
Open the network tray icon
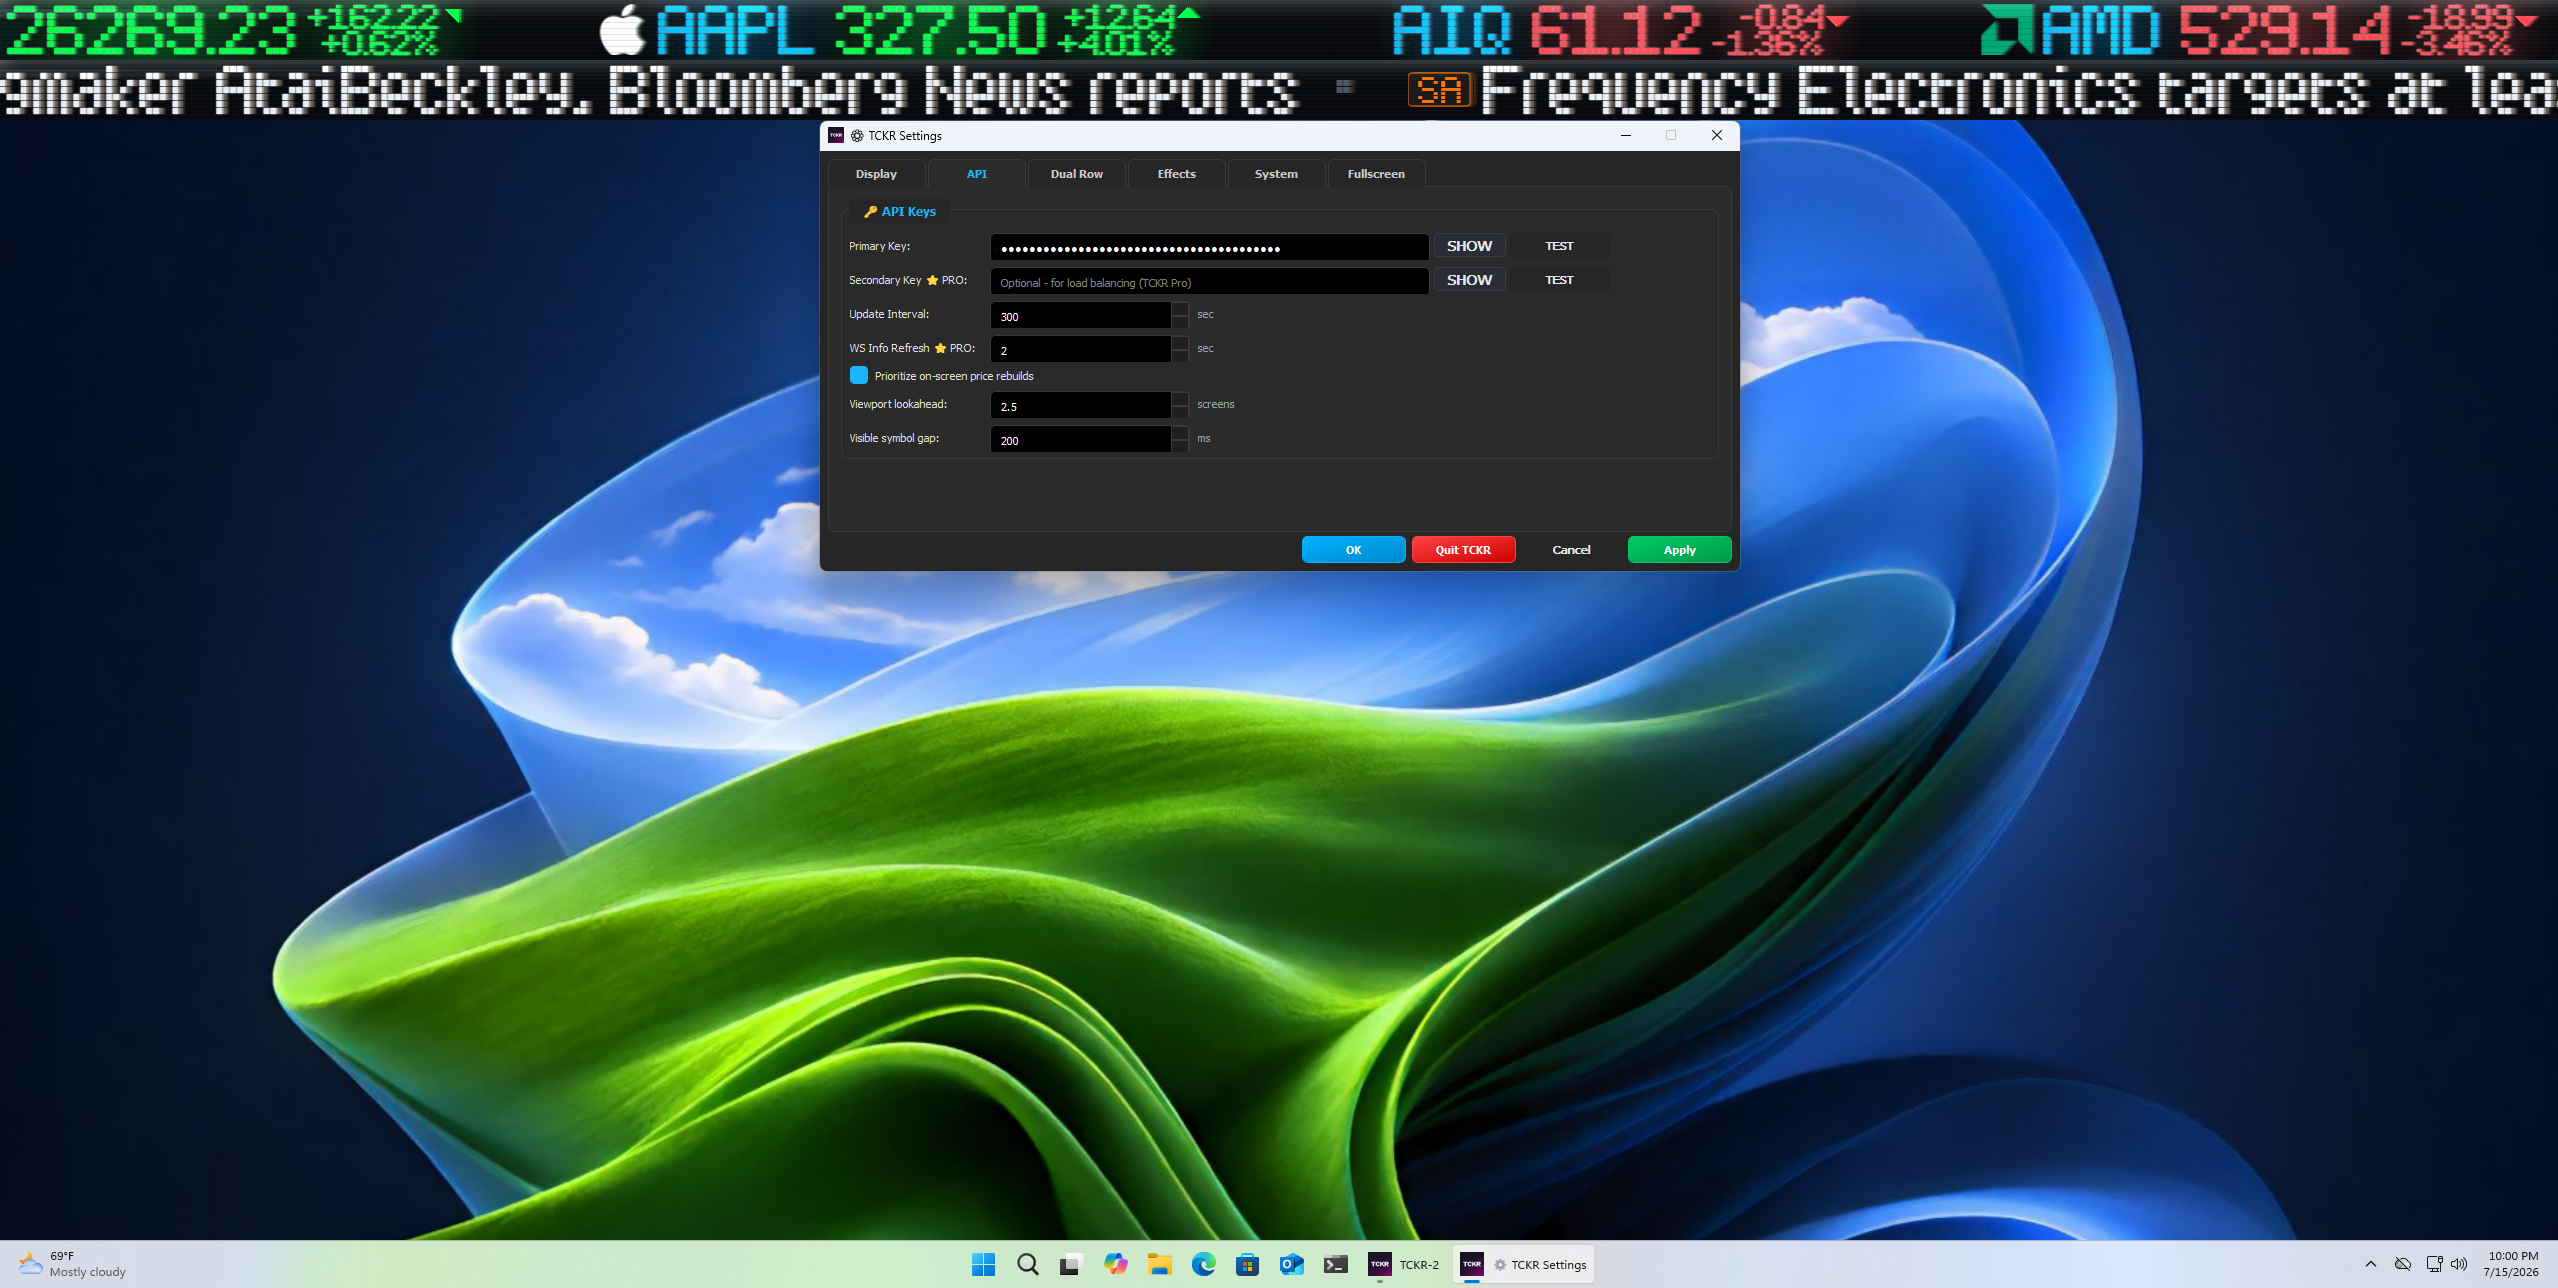pyautogui.click(x=2434, y=1264)
